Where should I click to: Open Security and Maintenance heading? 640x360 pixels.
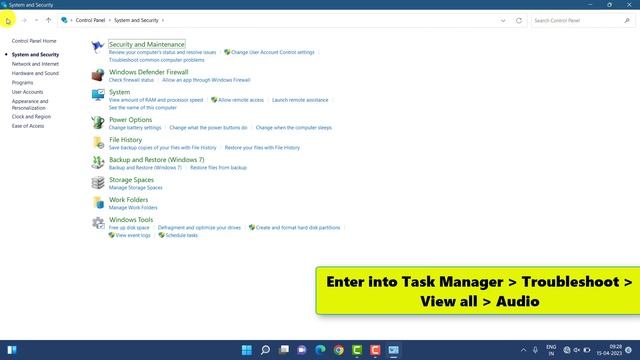coord(147,44)
